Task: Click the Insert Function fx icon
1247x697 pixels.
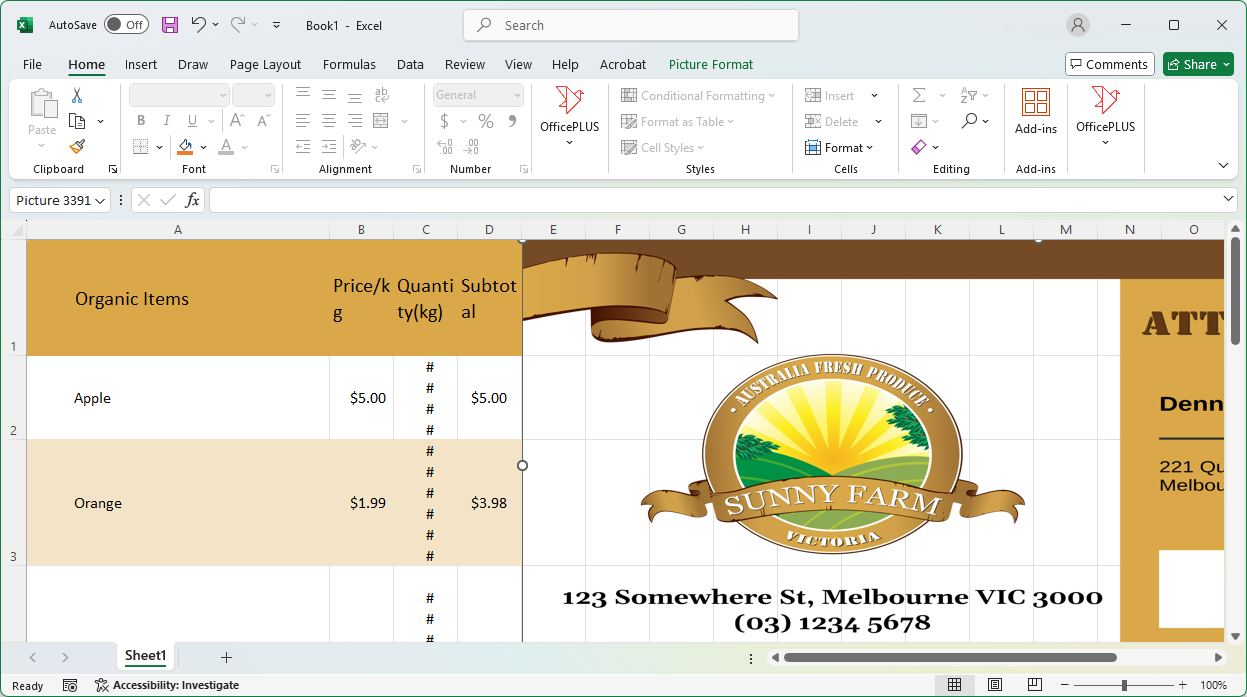Action: tap(193, 200)
